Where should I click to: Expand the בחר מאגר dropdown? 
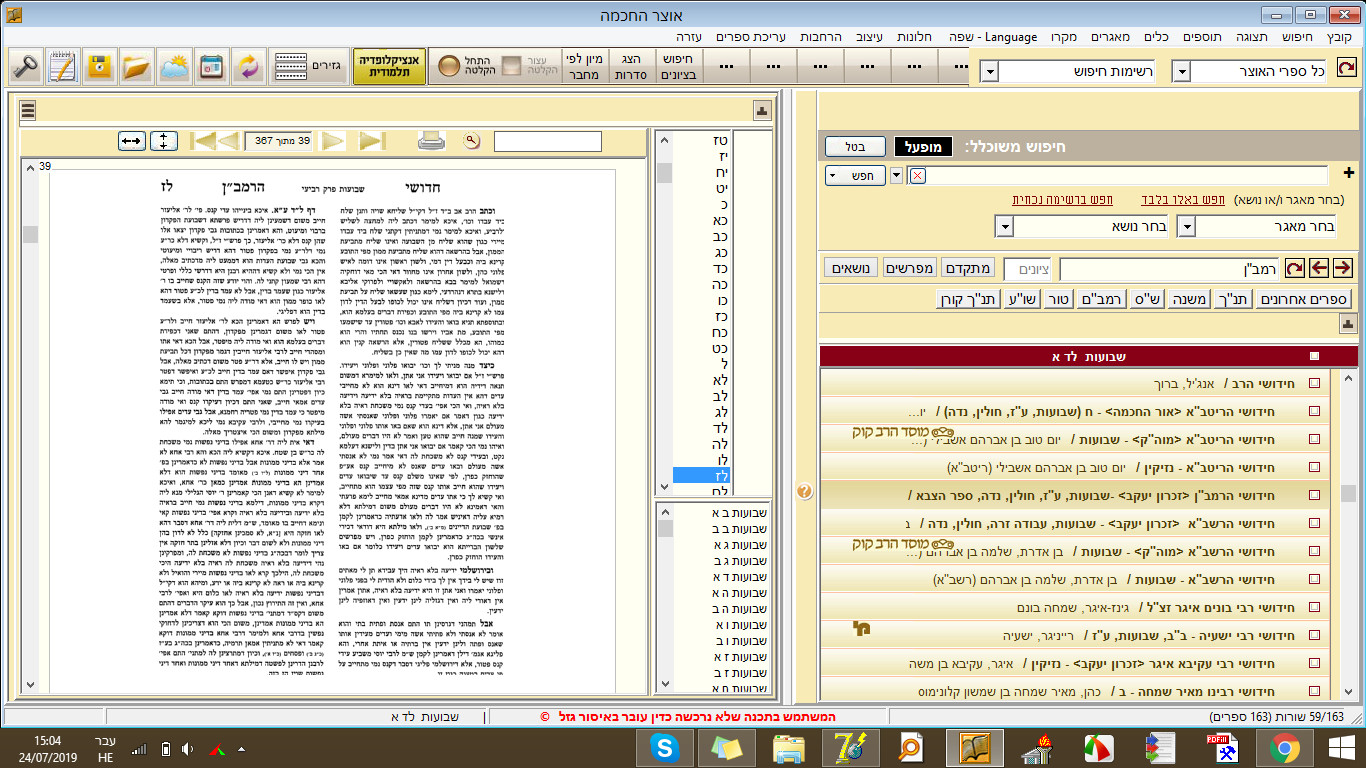(1186, 226)
